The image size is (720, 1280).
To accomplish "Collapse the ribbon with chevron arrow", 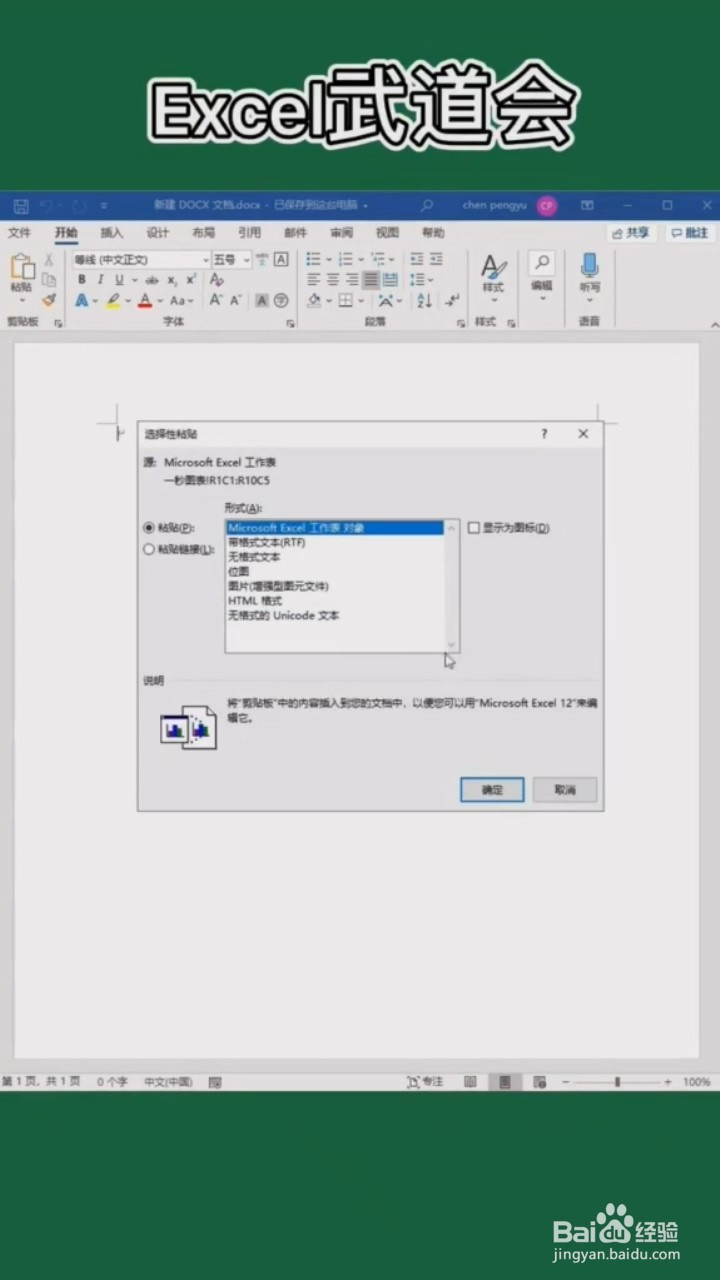I will tap(713, 324).
